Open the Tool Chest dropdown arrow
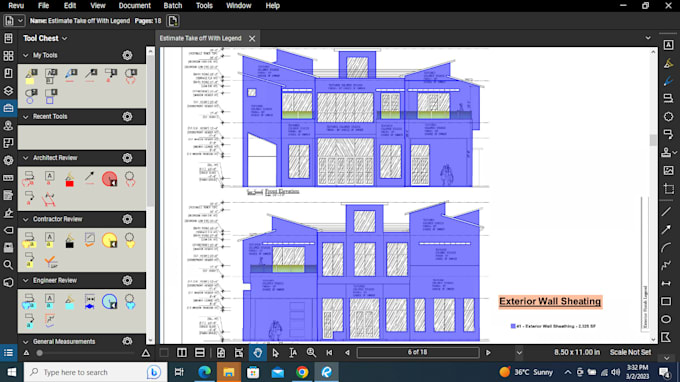Screen dimensions: 680x382 pyautogui.click(x=65, y=39)
